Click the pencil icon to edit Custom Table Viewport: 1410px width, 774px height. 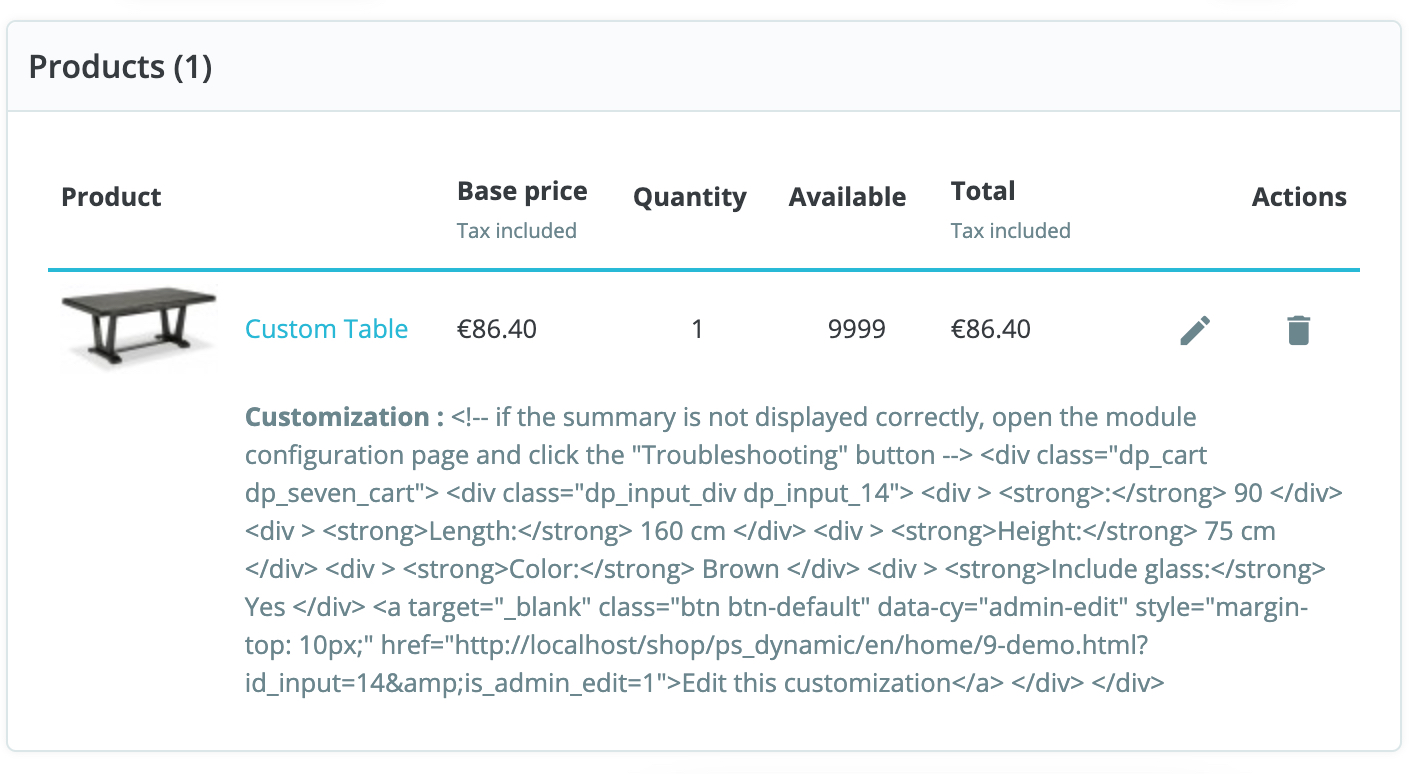[1194, 329]
